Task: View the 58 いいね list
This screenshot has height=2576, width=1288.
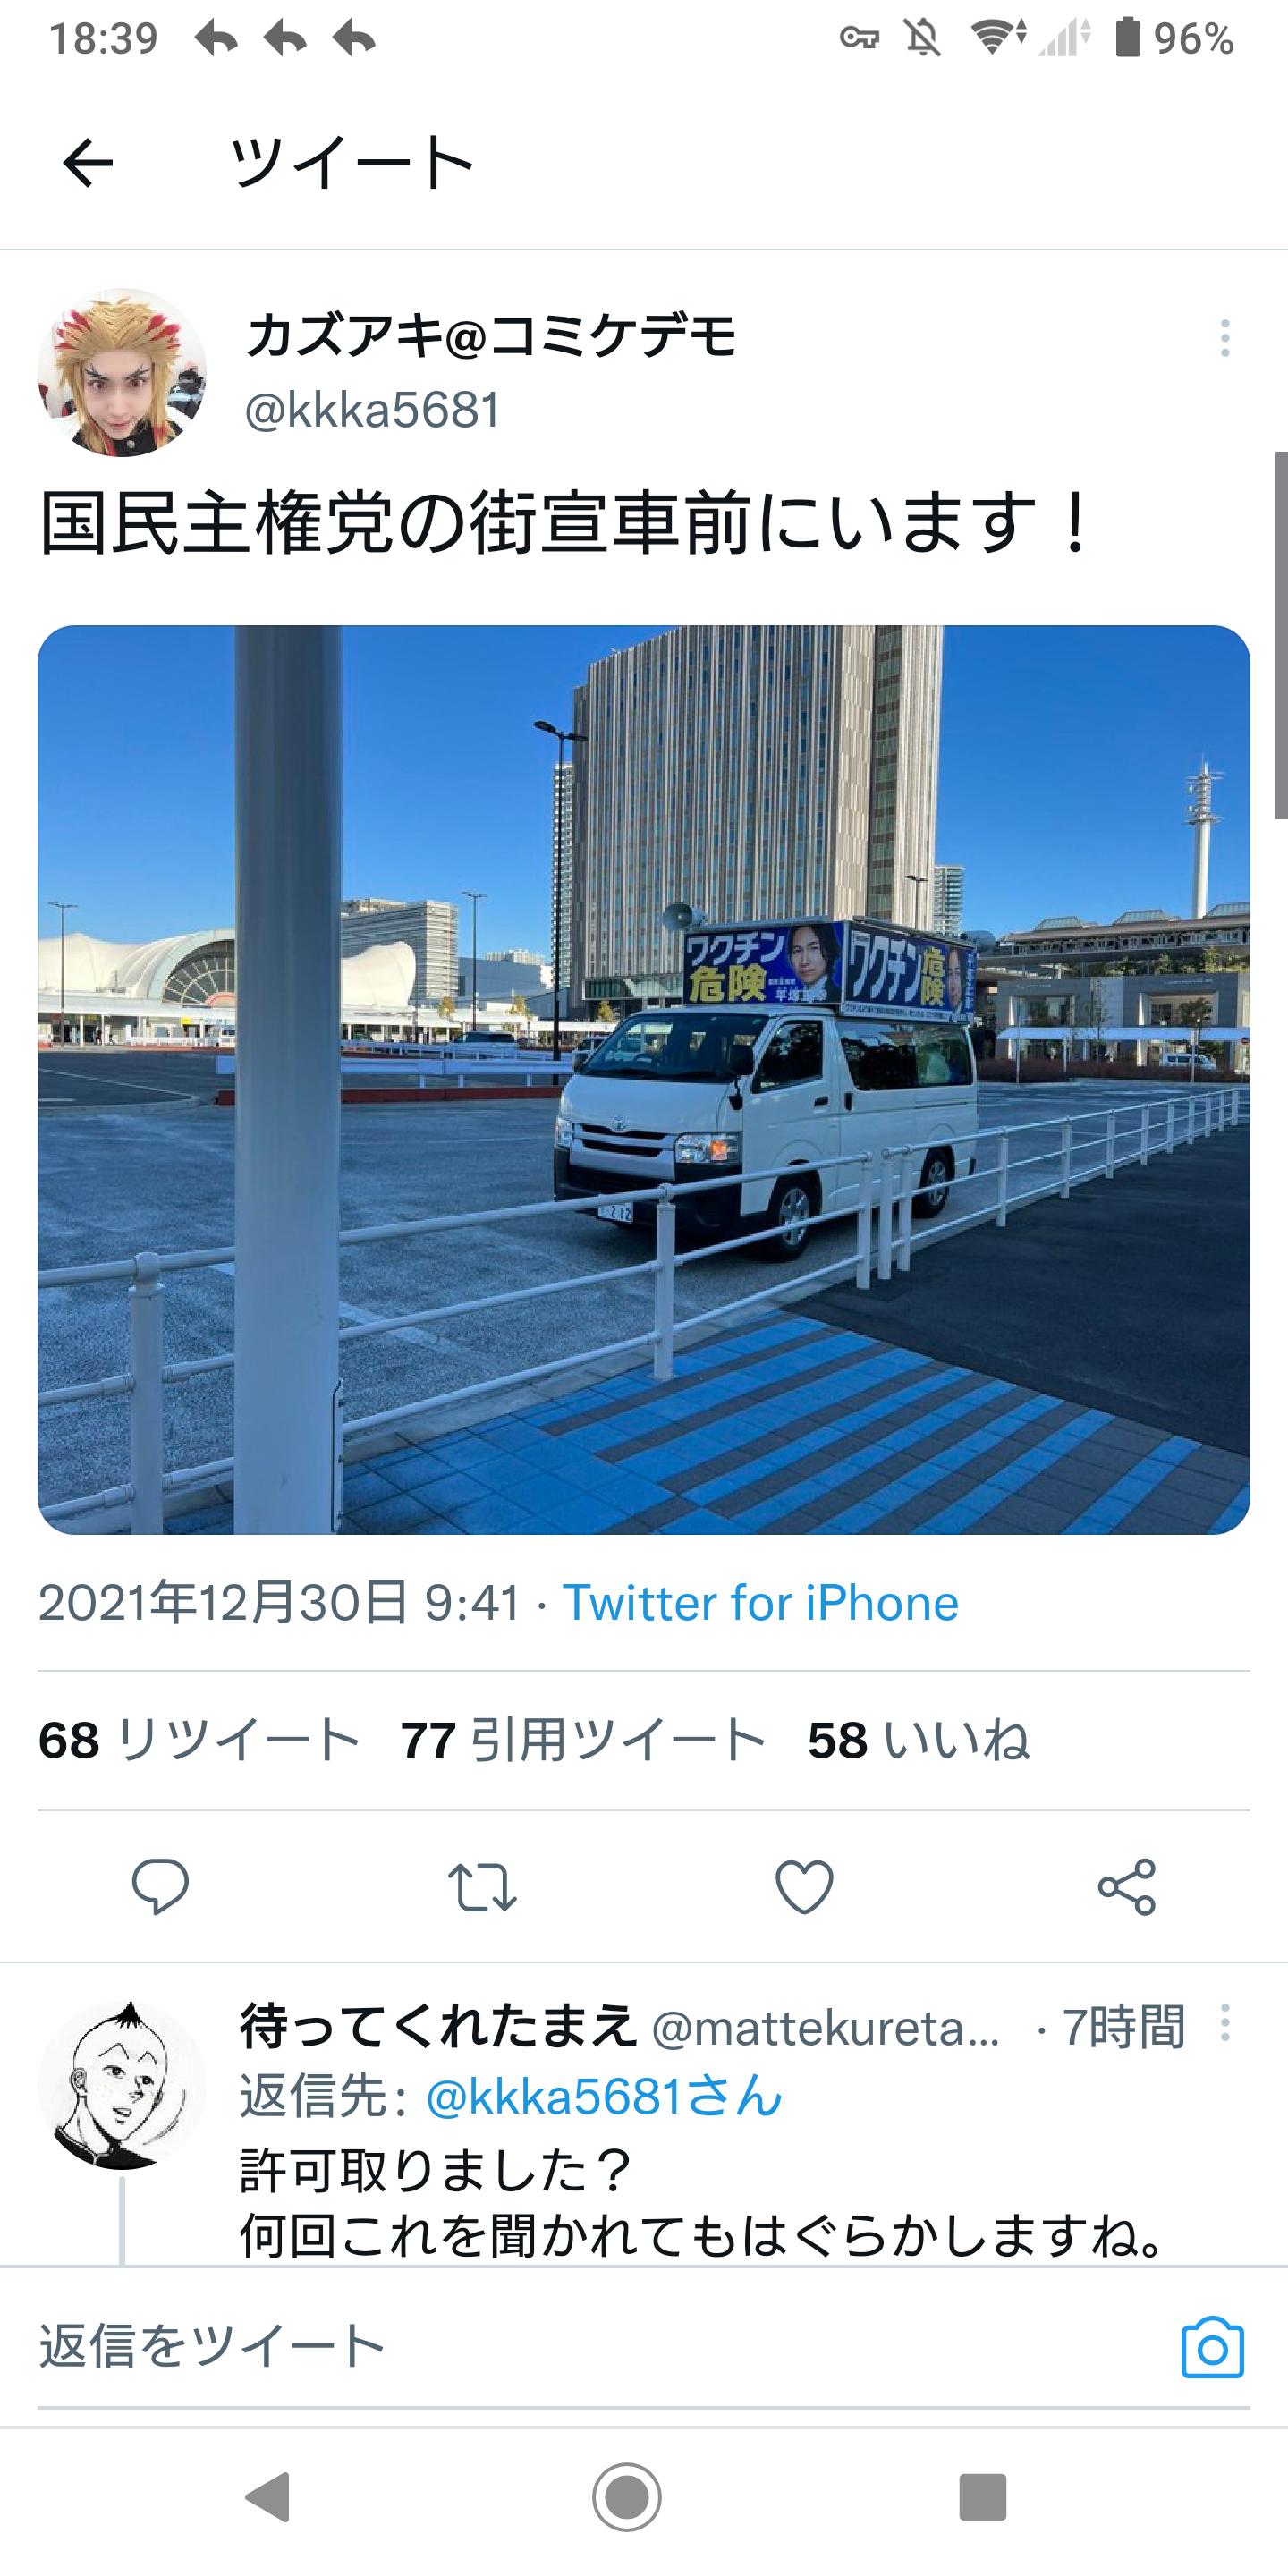Action: (919, 1740)
